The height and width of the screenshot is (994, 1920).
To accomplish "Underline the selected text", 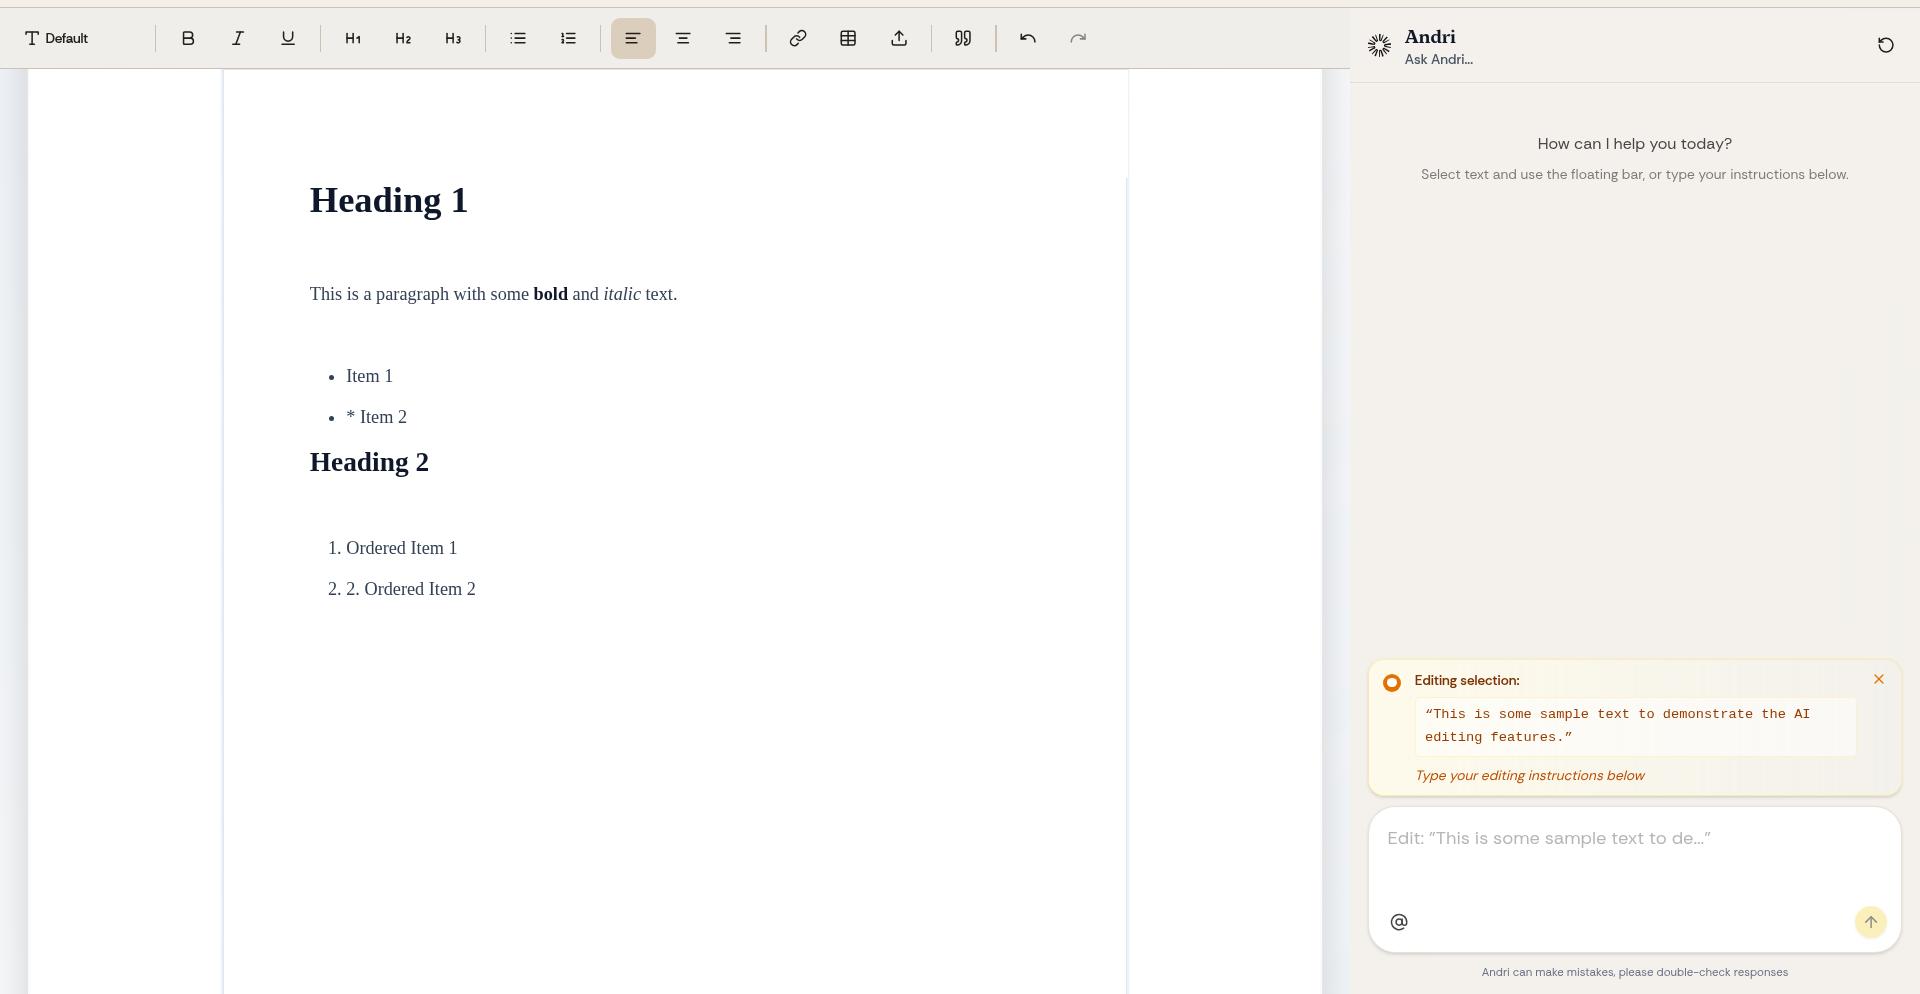I will click(x=288, y=38).
